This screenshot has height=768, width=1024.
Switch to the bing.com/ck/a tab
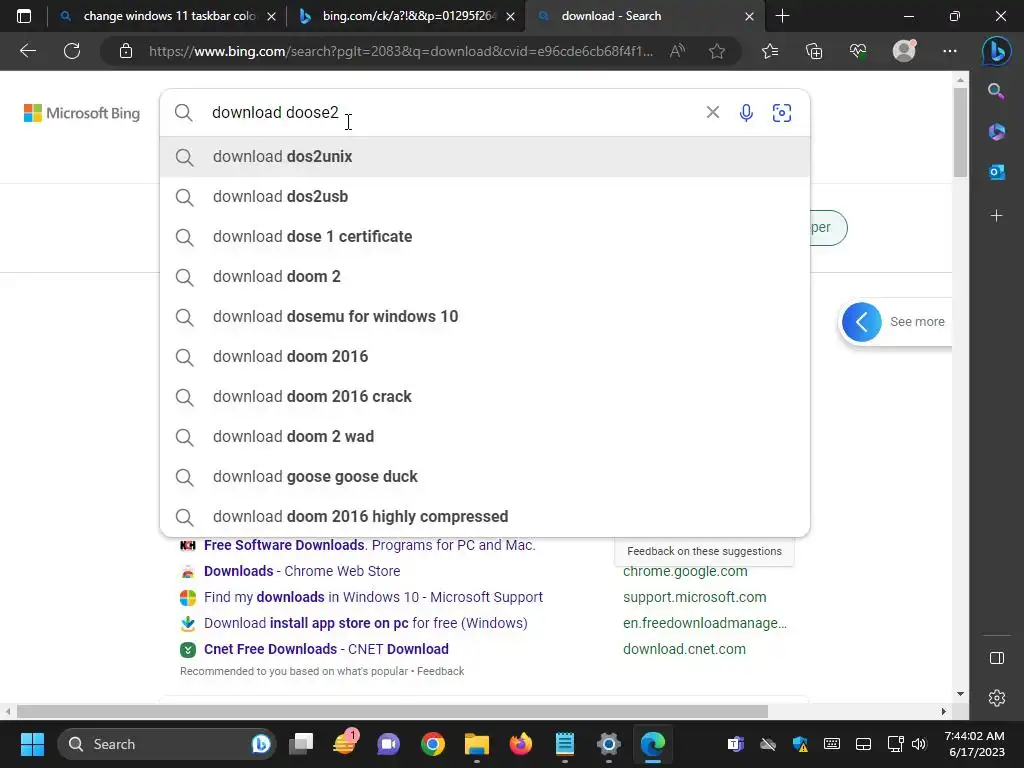click(408, 16)
